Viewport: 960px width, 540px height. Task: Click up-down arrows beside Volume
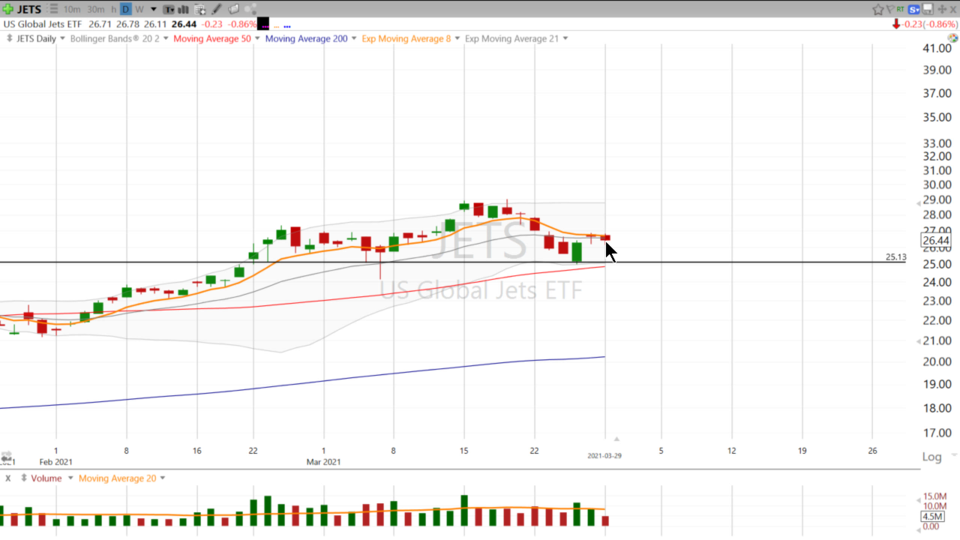(x=23, y=478)
